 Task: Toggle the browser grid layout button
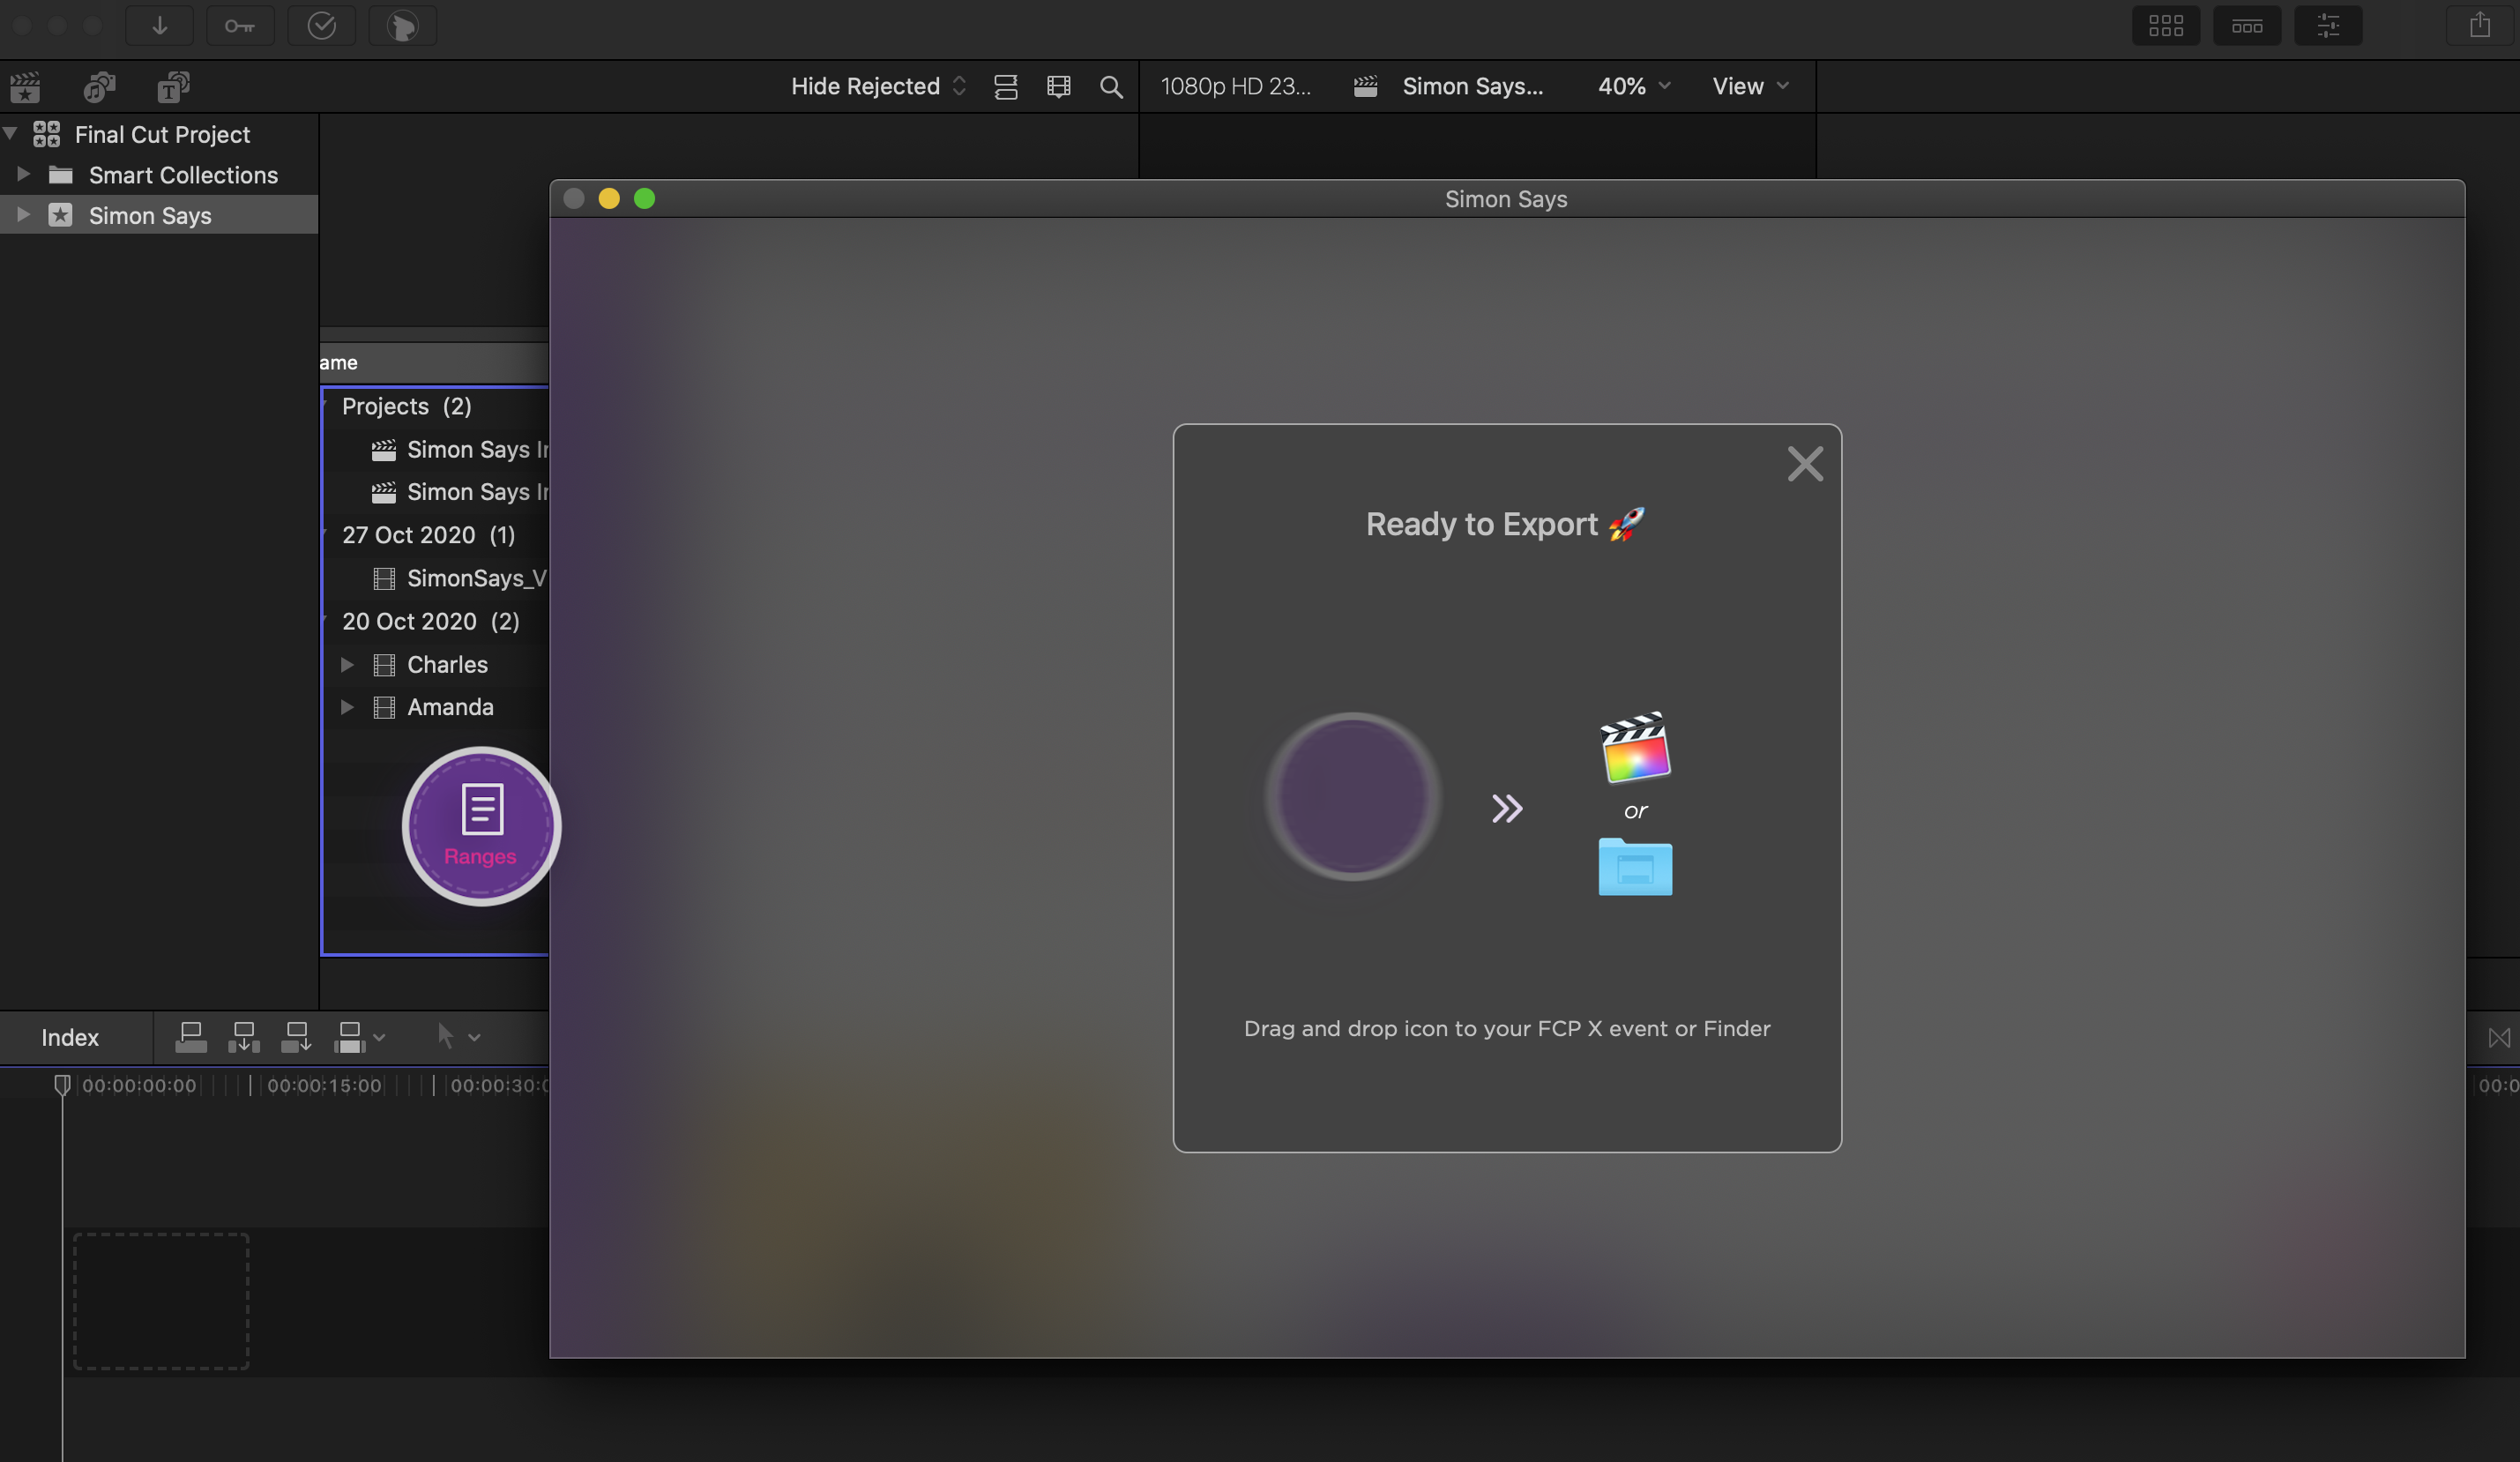2165,26
